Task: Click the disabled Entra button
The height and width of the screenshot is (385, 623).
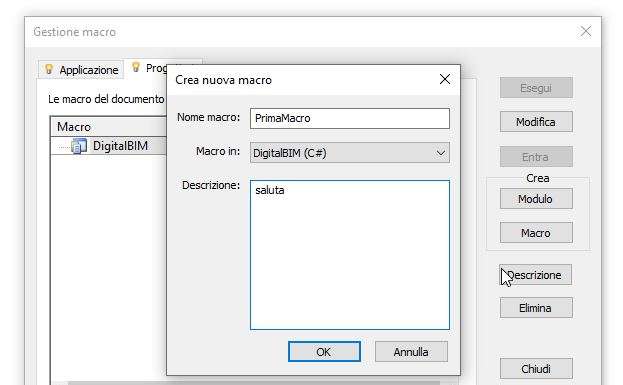Action: tap(536, 157)
